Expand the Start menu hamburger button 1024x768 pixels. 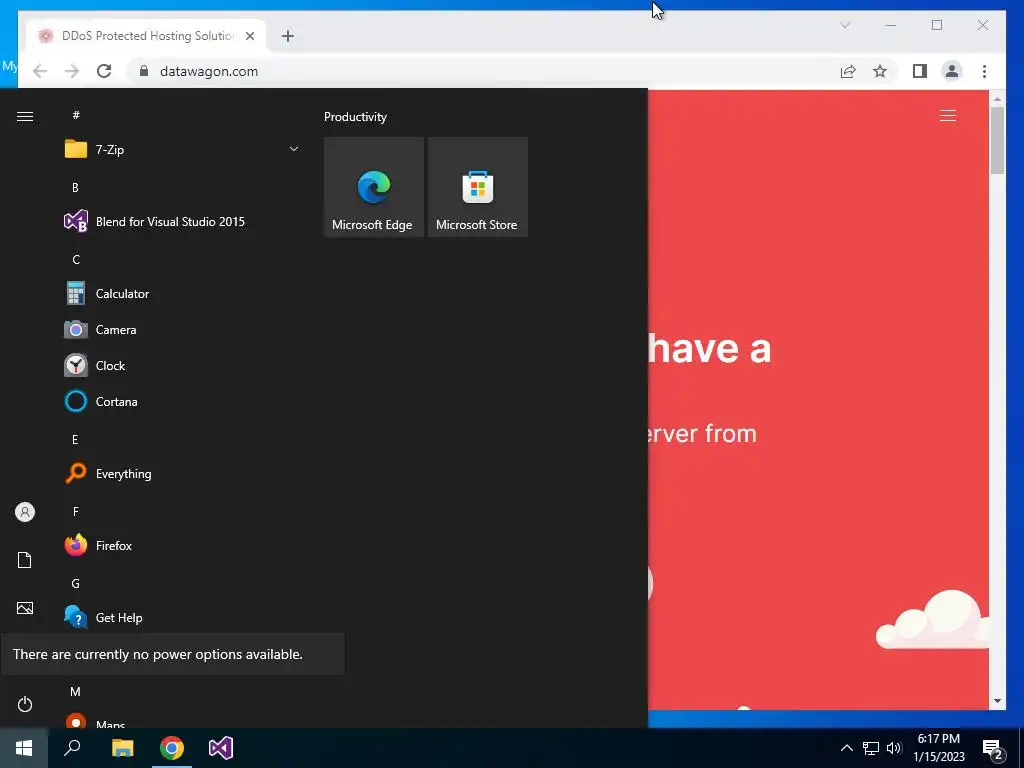click(25, 116)
